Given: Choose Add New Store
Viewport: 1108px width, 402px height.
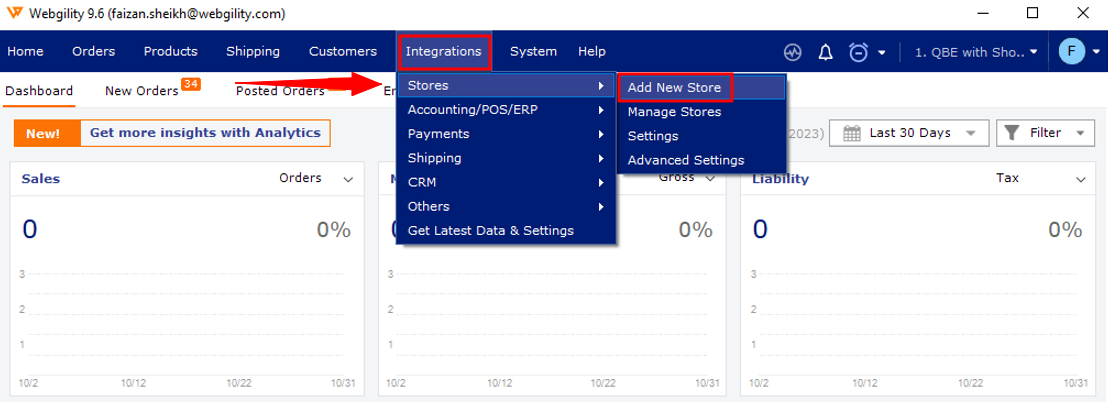Looking at the screenshot, I should coord(701,88).
